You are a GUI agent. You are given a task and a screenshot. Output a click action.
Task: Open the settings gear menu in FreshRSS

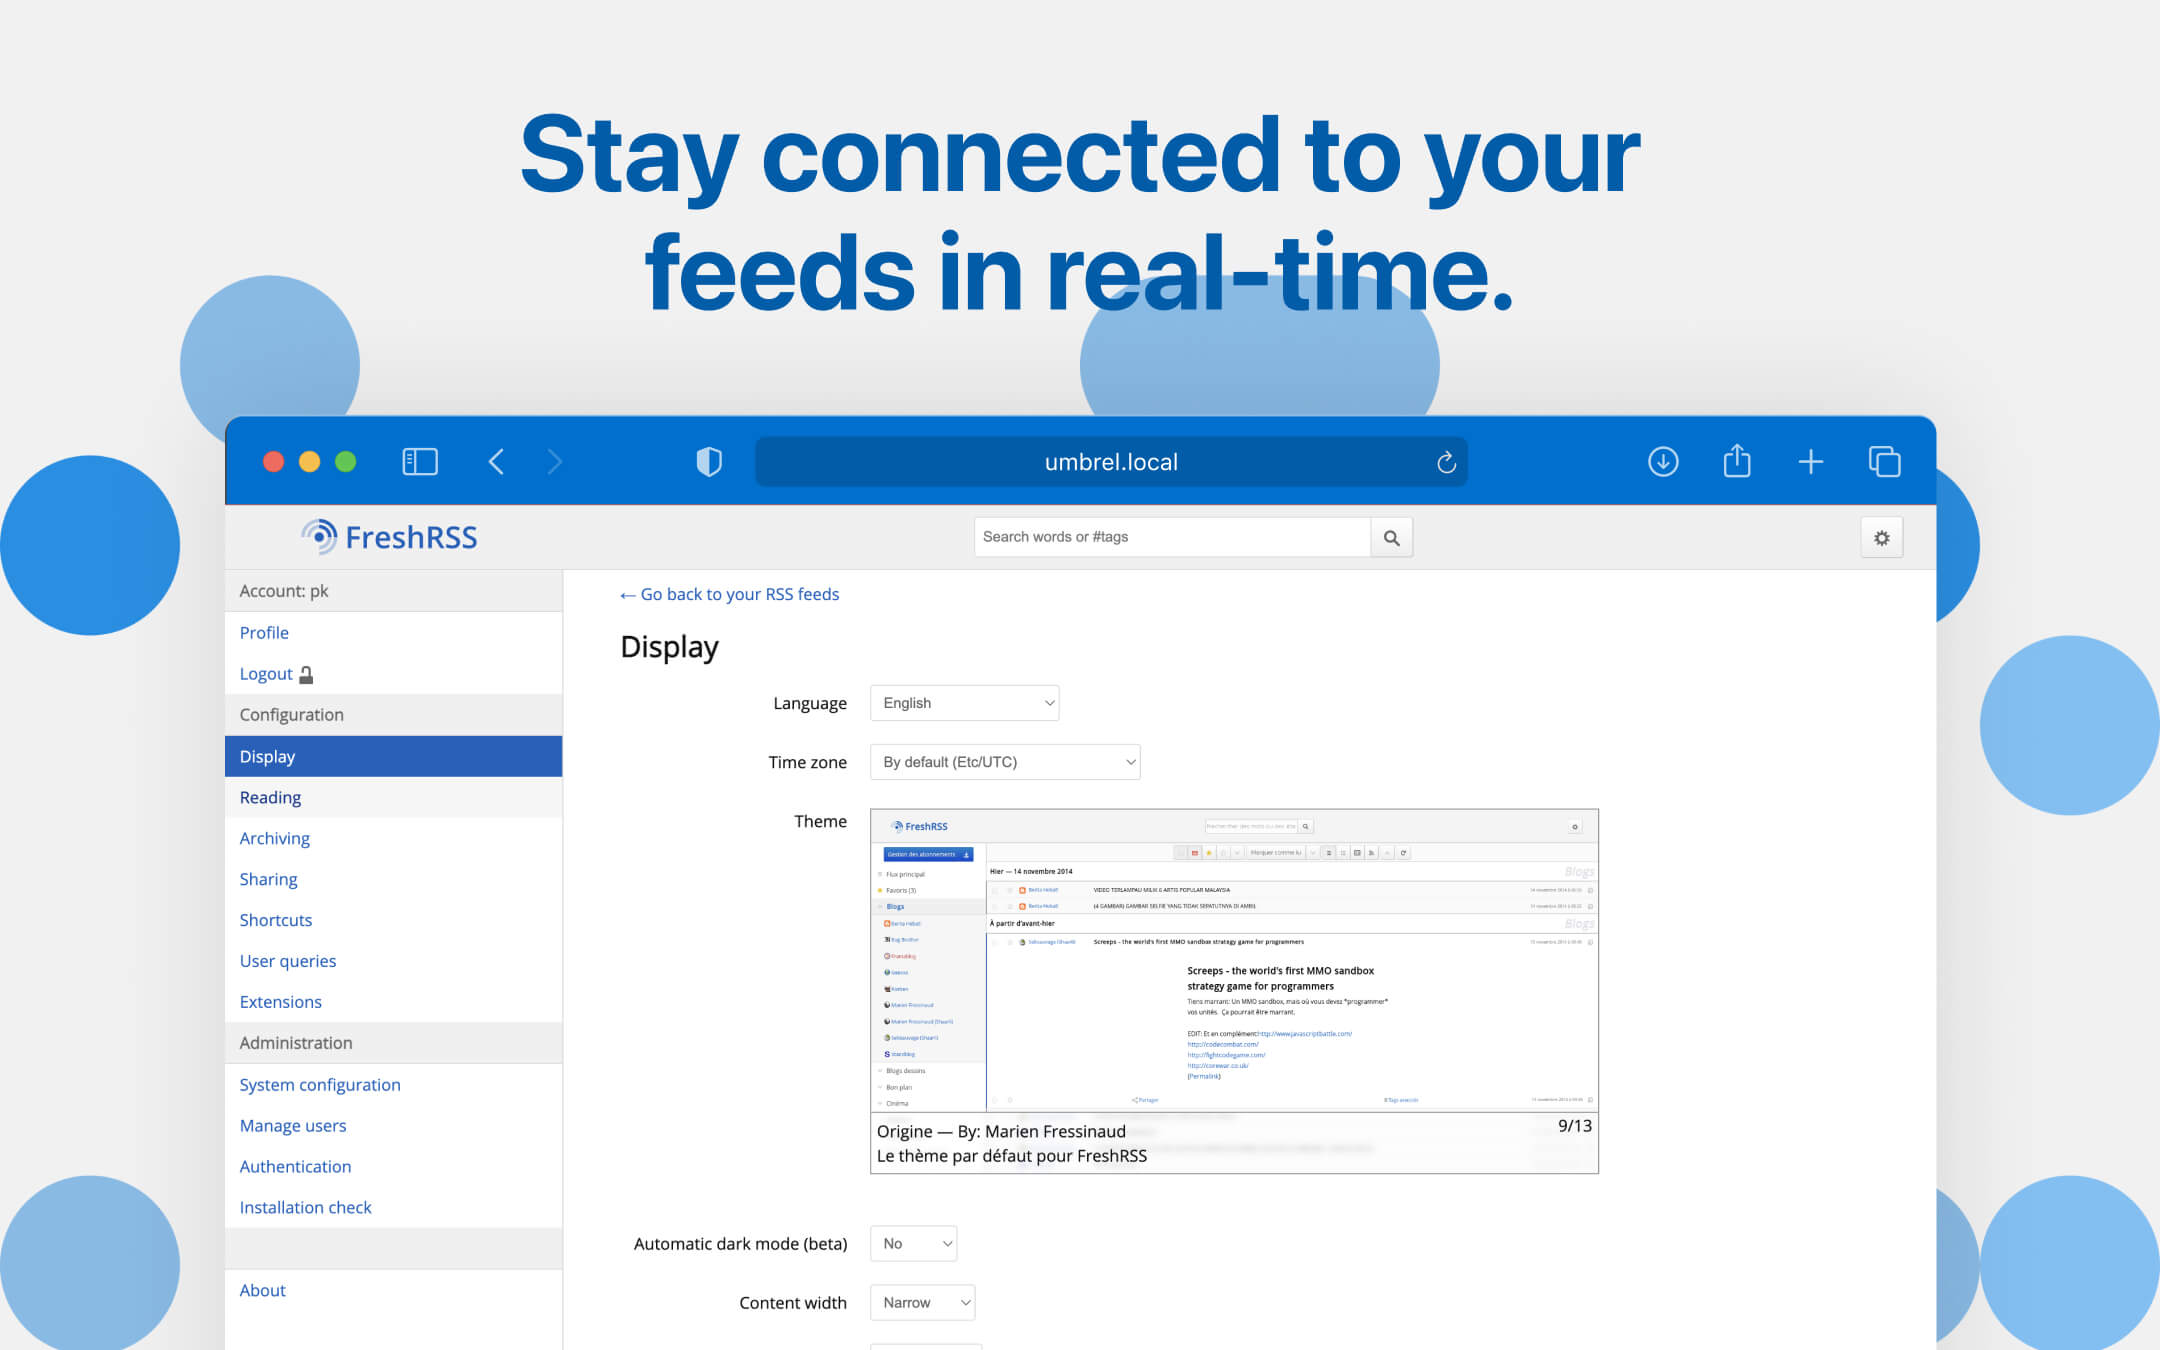pos(1881,537)
